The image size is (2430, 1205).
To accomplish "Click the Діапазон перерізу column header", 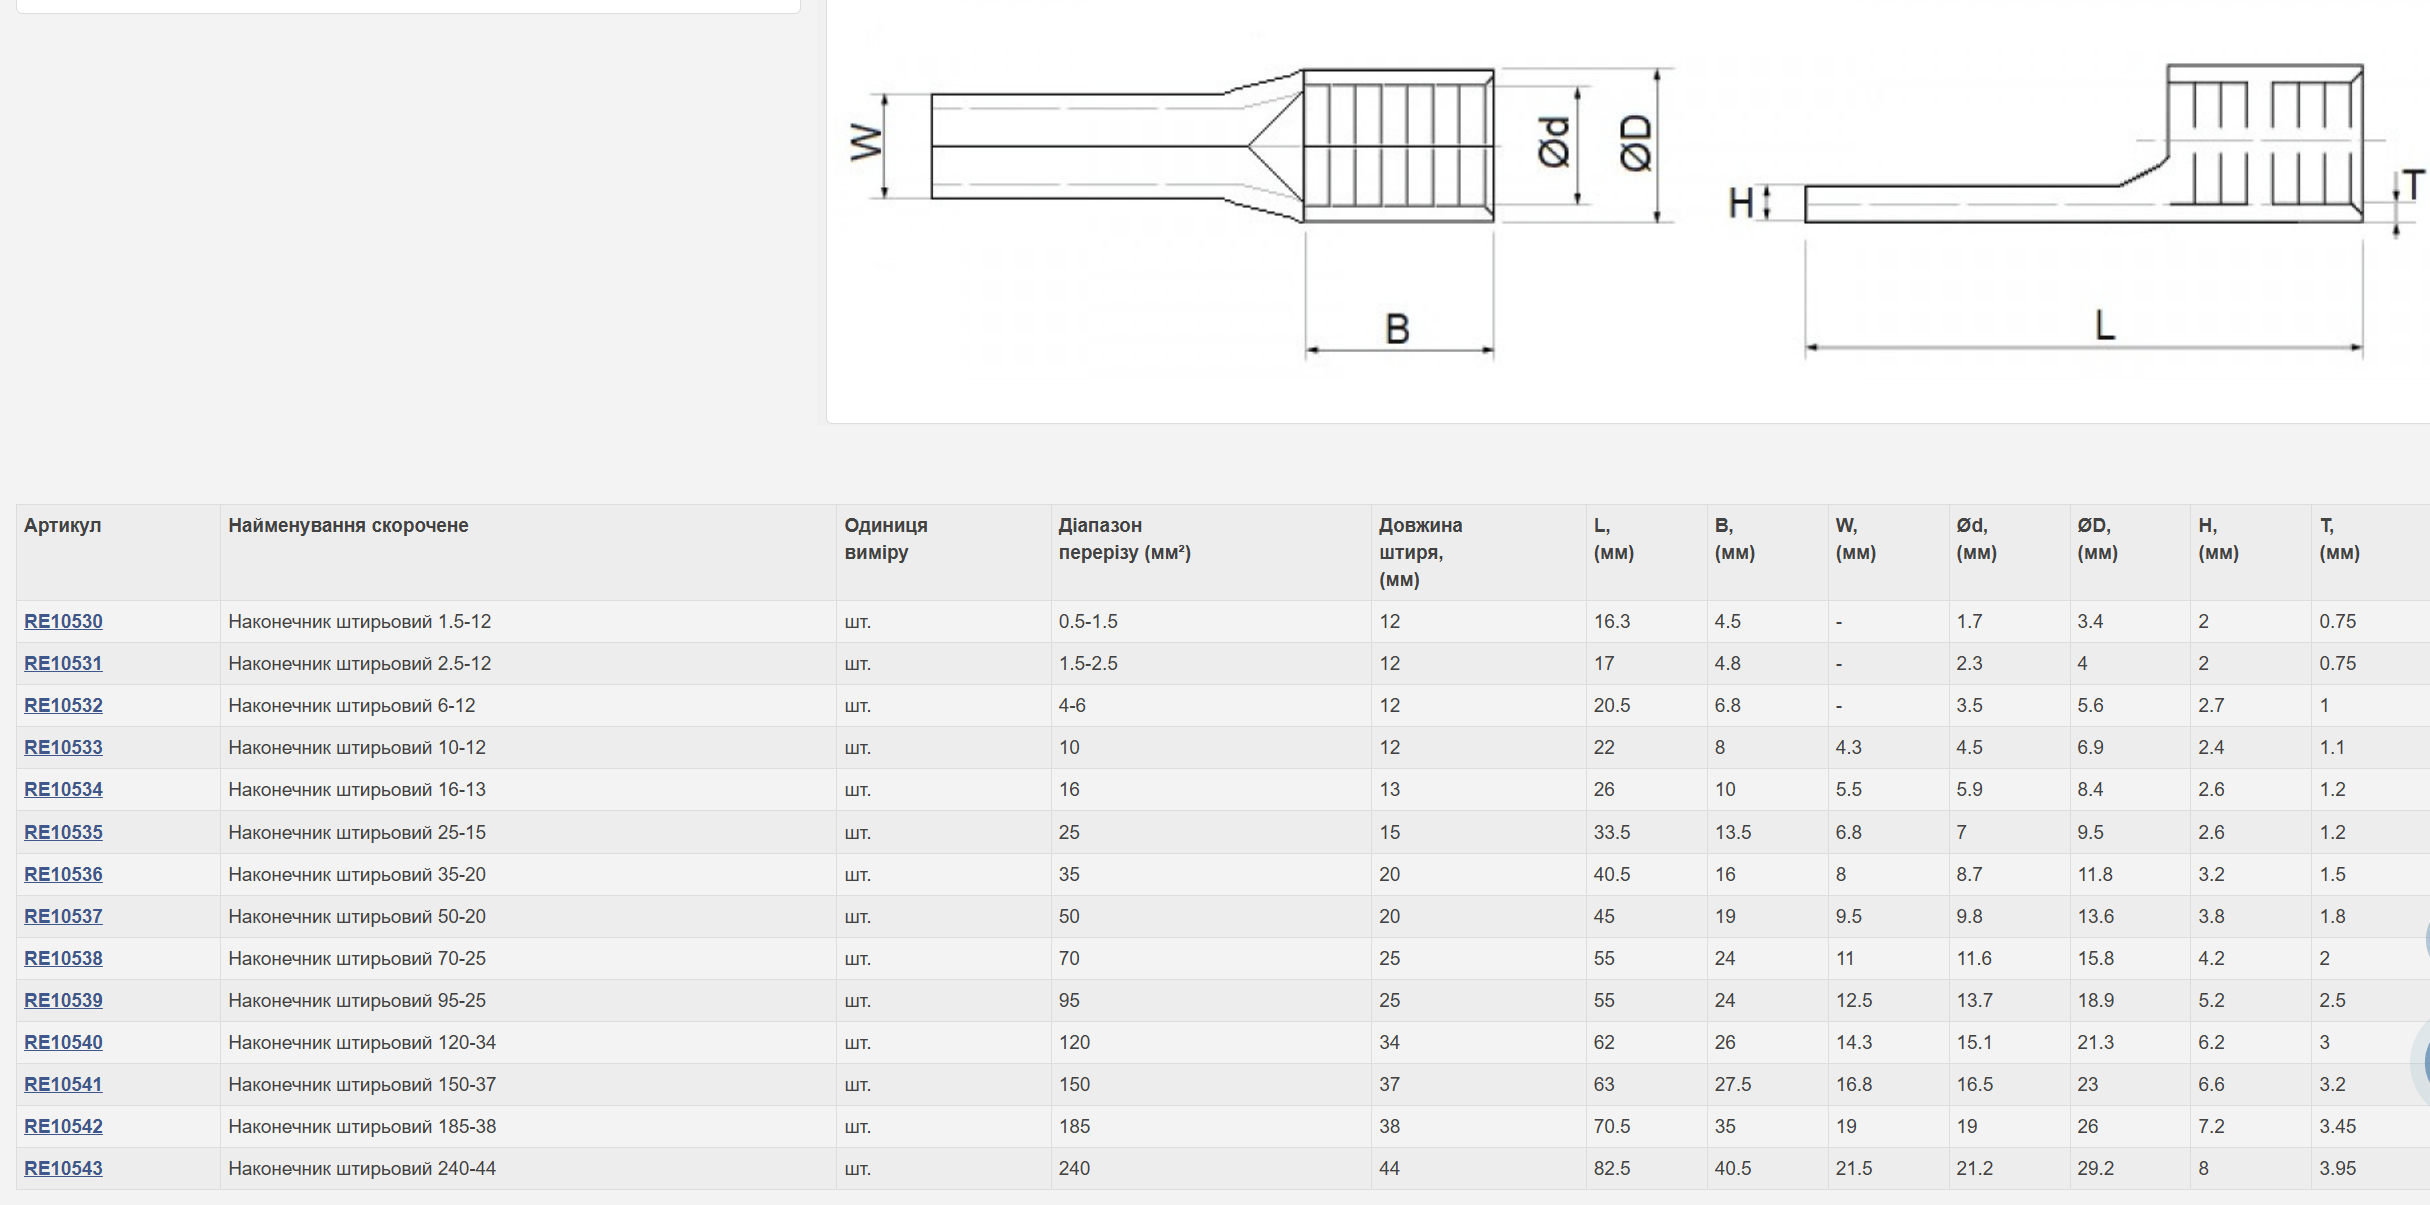I will pyautogui.click(x=1124, y=539).
